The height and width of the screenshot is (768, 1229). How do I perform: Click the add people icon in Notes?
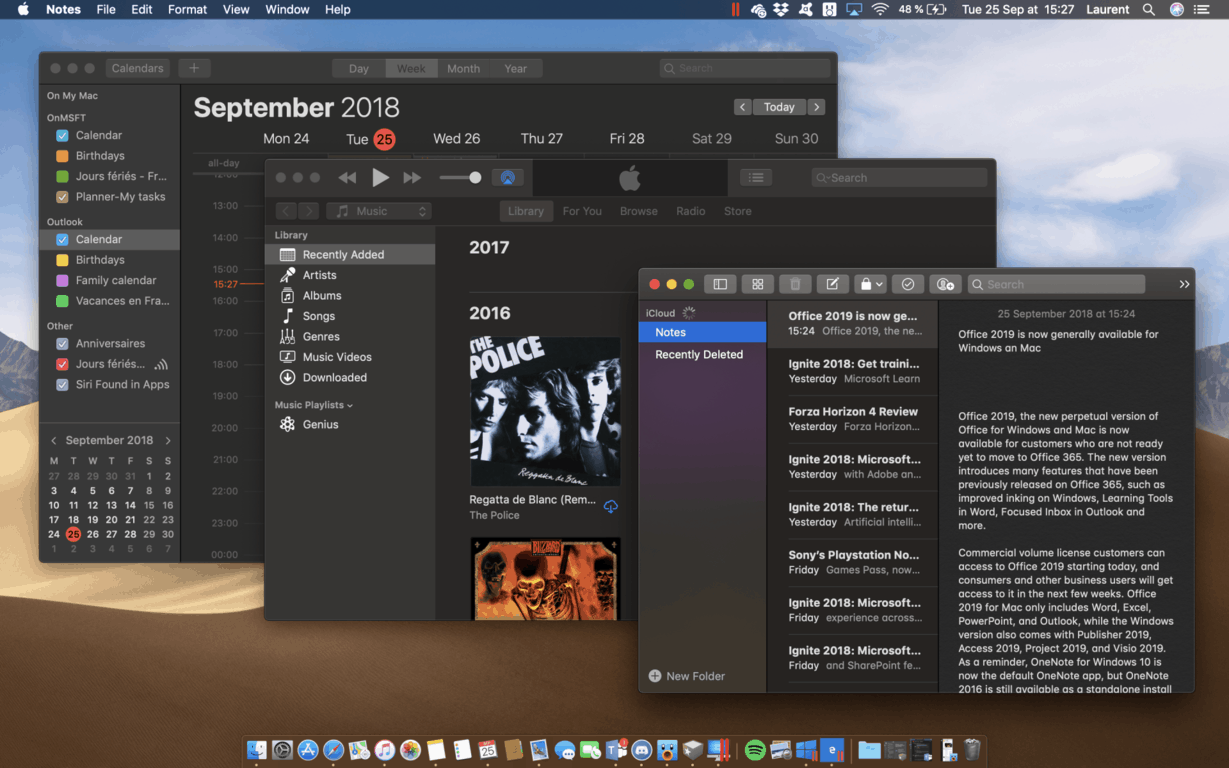click(x=945, y=284)
